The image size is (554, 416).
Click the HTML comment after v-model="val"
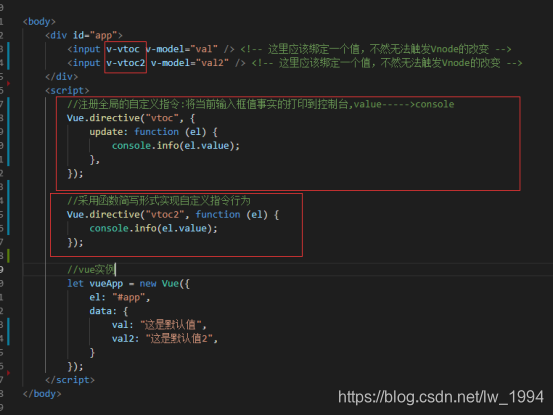(376, 49)
